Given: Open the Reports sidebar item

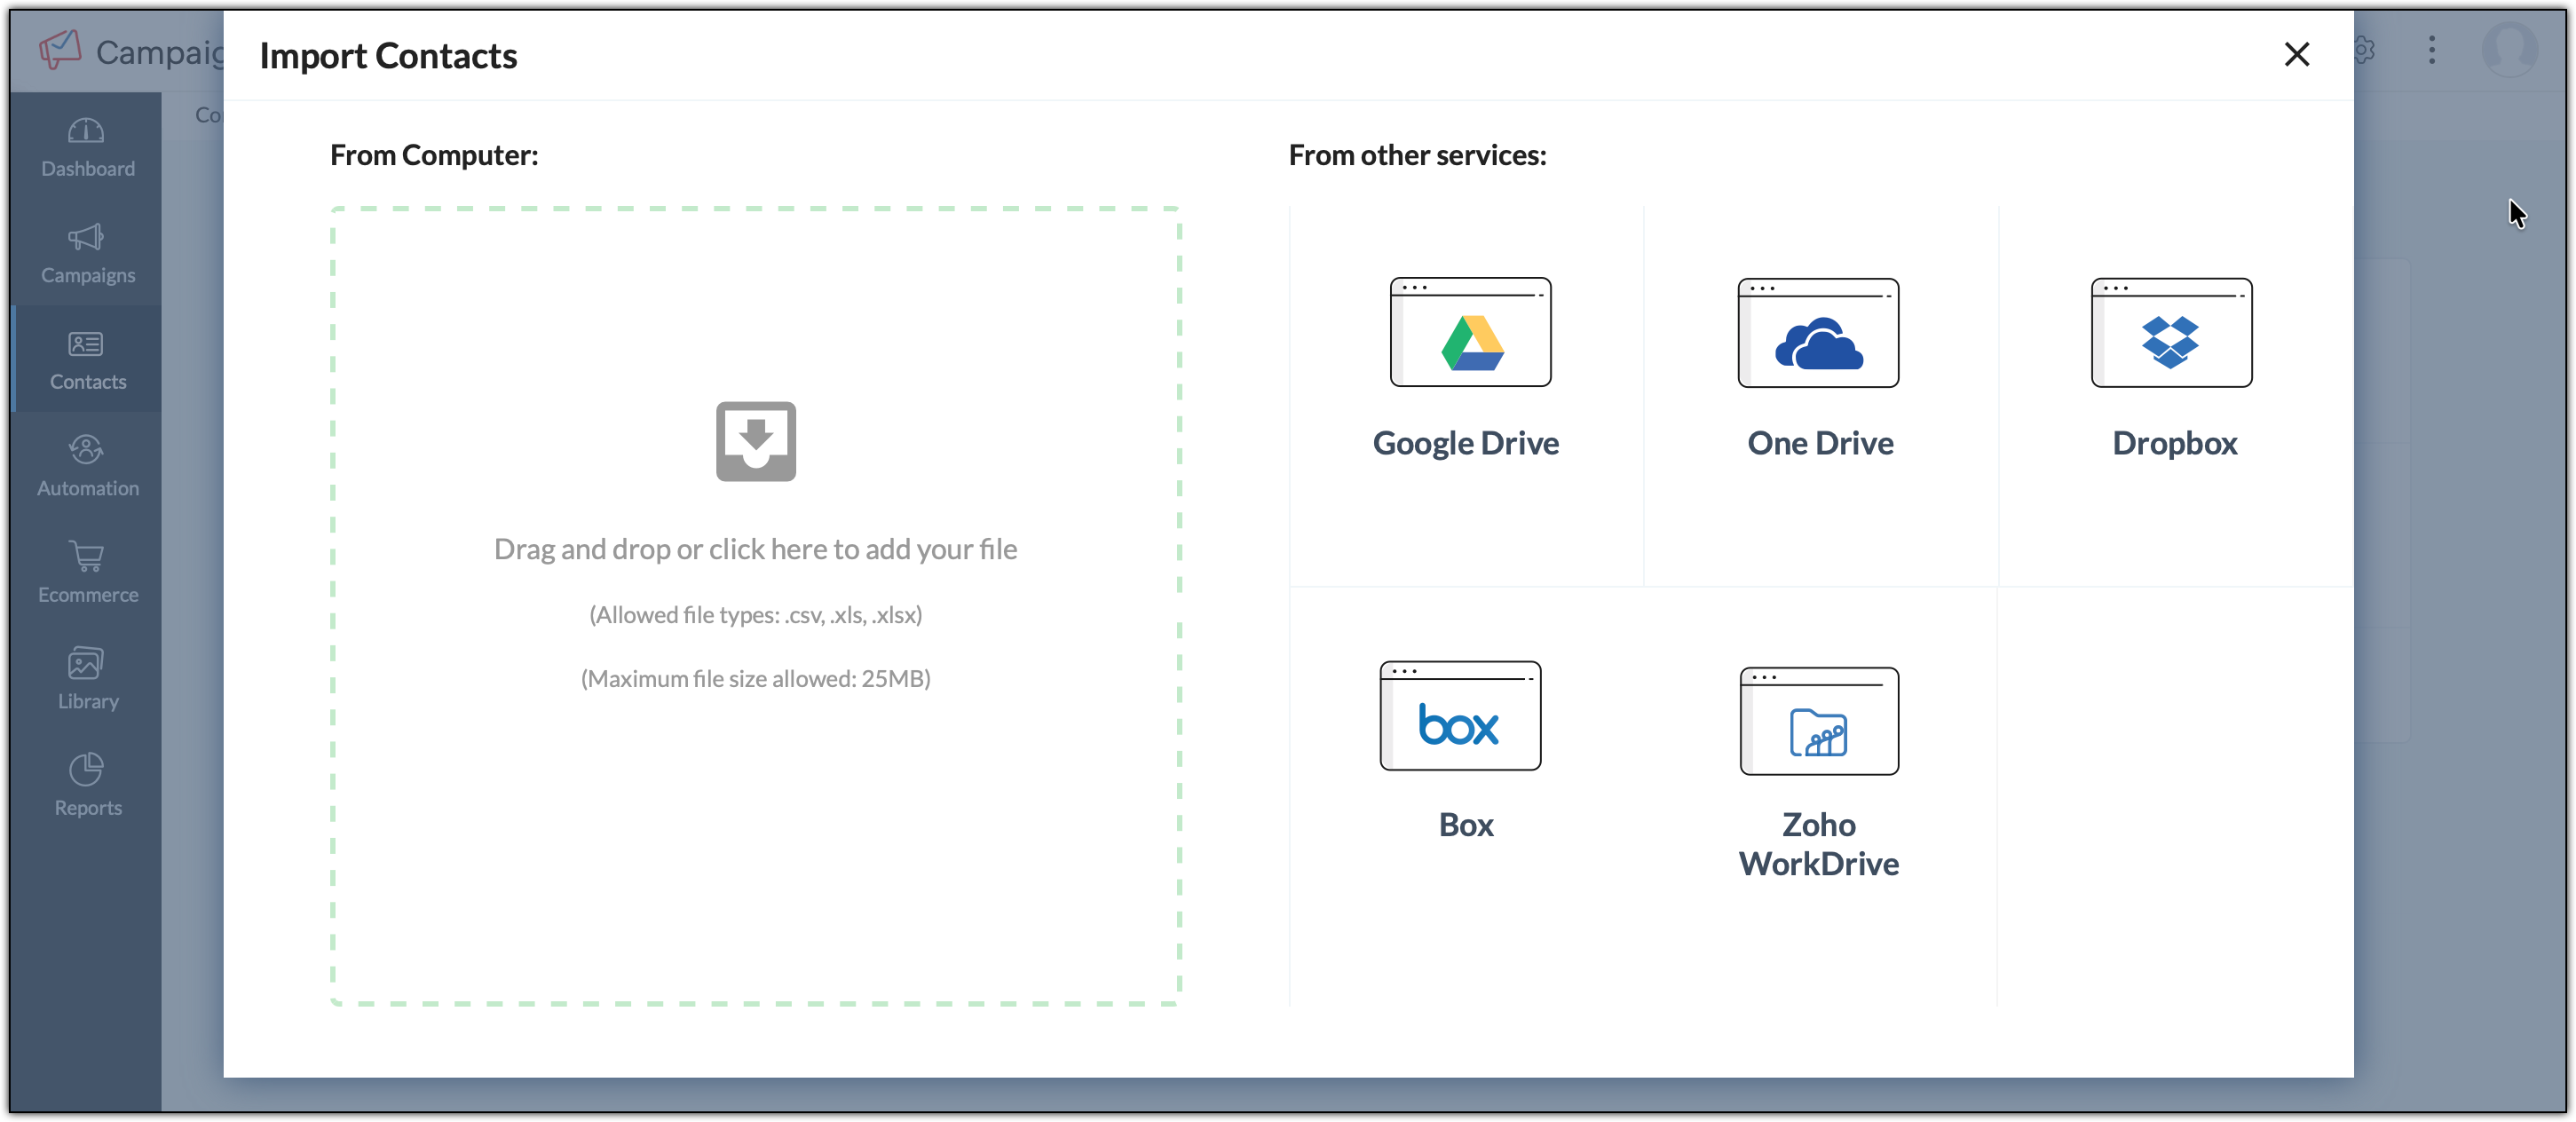Looking at the screenshot, I should pyautogui.click(x=87, y=786).
